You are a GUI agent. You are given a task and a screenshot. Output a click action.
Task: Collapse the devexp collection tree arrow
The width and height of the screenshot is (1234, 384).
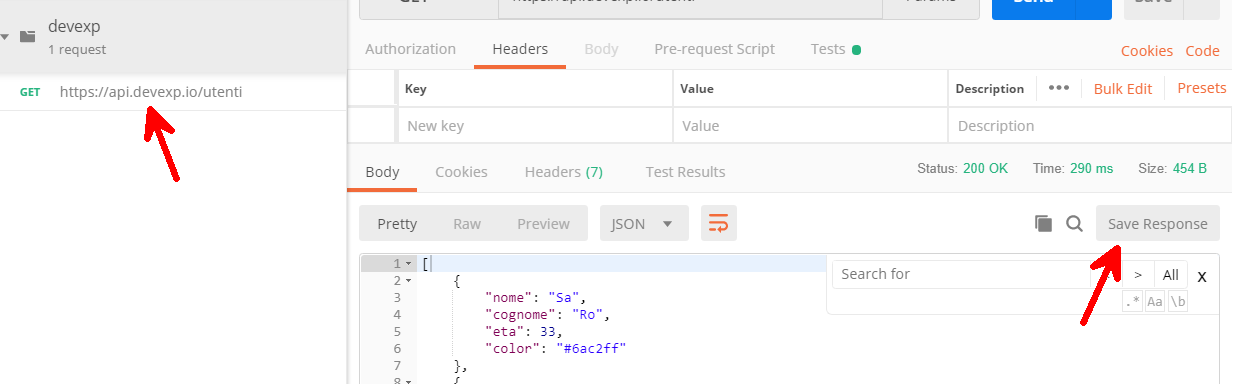tap(6, 37)
